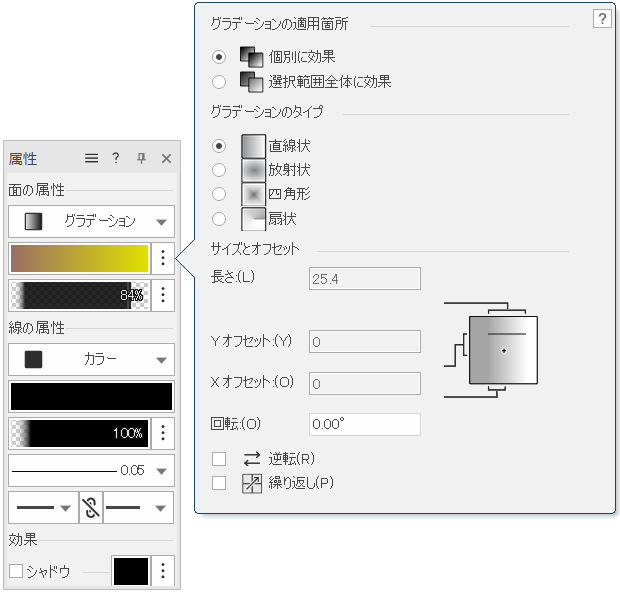Select 個別に効果 radio button
This screenshot has height=594, width=620.
[220, 57]
